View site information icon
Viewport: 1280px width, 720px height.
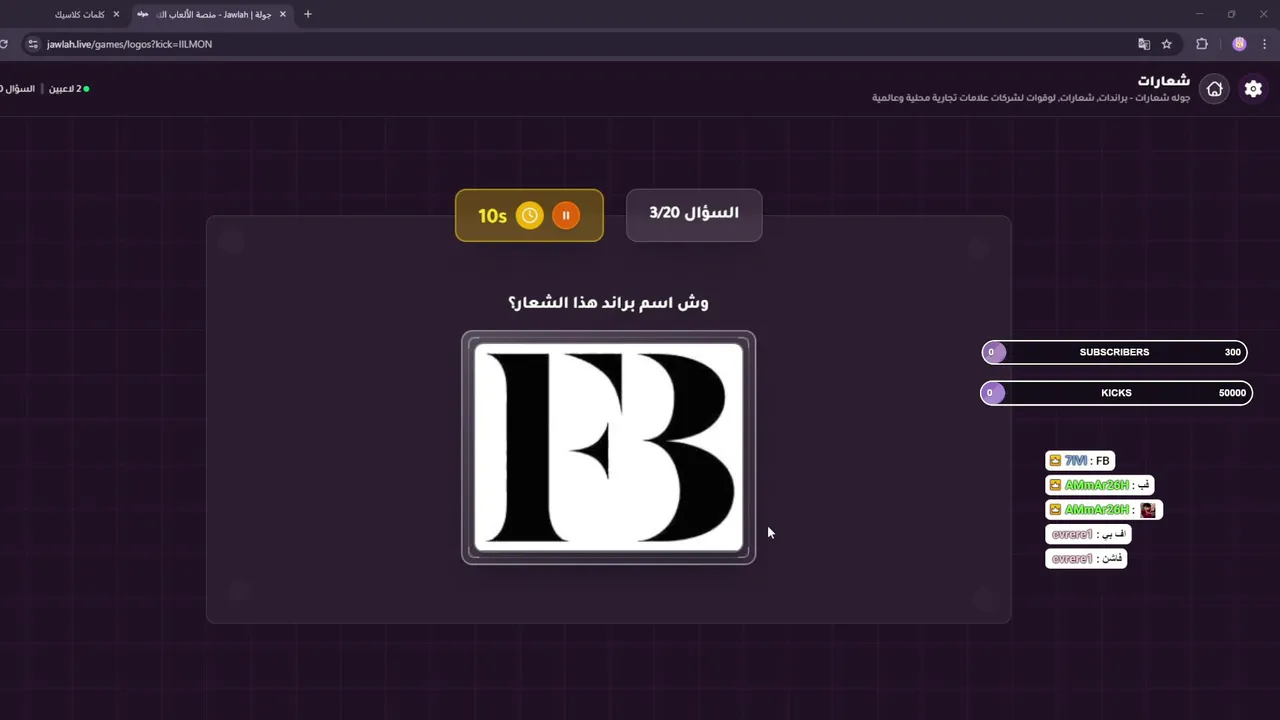(x=33, y=44)
